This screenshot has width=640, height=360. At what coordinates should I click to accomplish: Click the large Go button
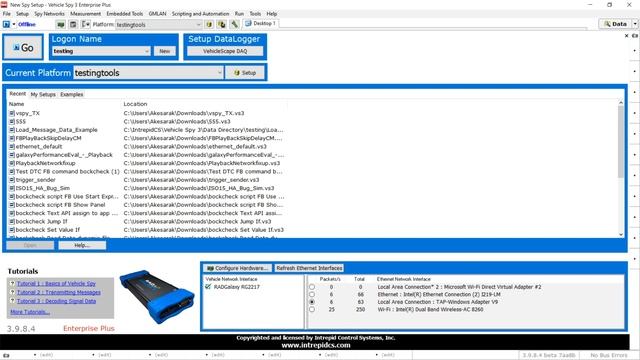point(23,47)
